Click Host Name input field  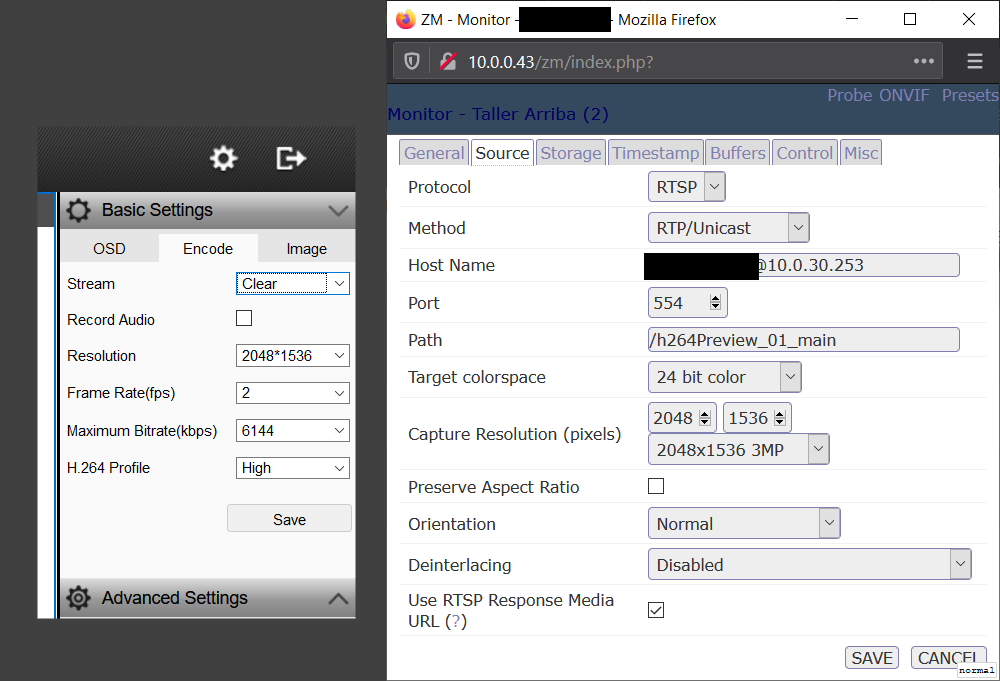pyautogui.click(x=804, y=265)
